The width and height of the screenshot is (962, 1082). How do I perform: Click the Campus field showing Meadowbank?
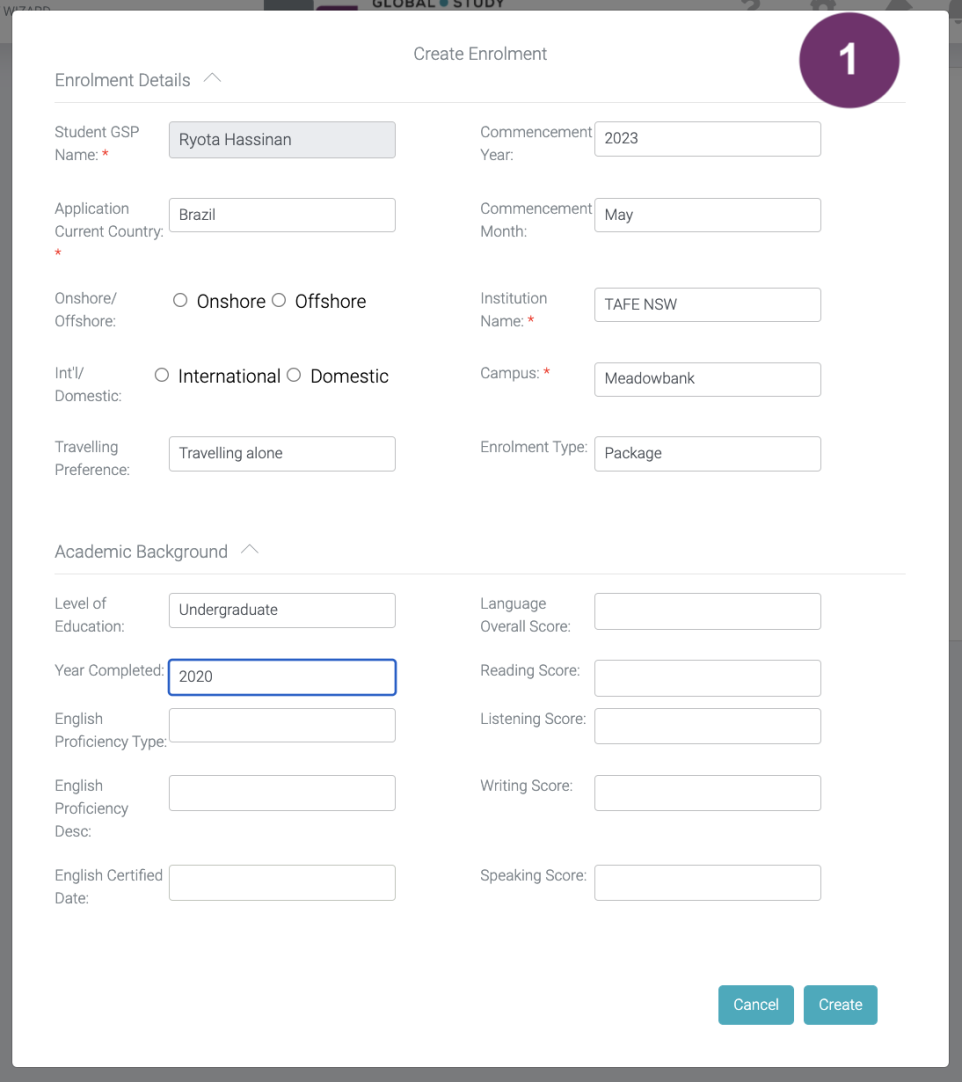707,379
